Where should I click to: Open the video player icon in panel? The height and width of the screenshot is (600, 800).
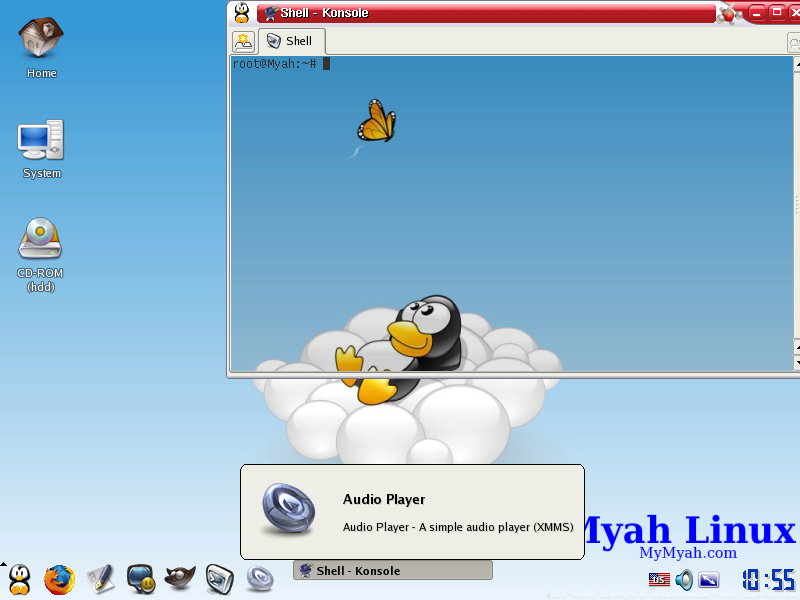point(220,579)
